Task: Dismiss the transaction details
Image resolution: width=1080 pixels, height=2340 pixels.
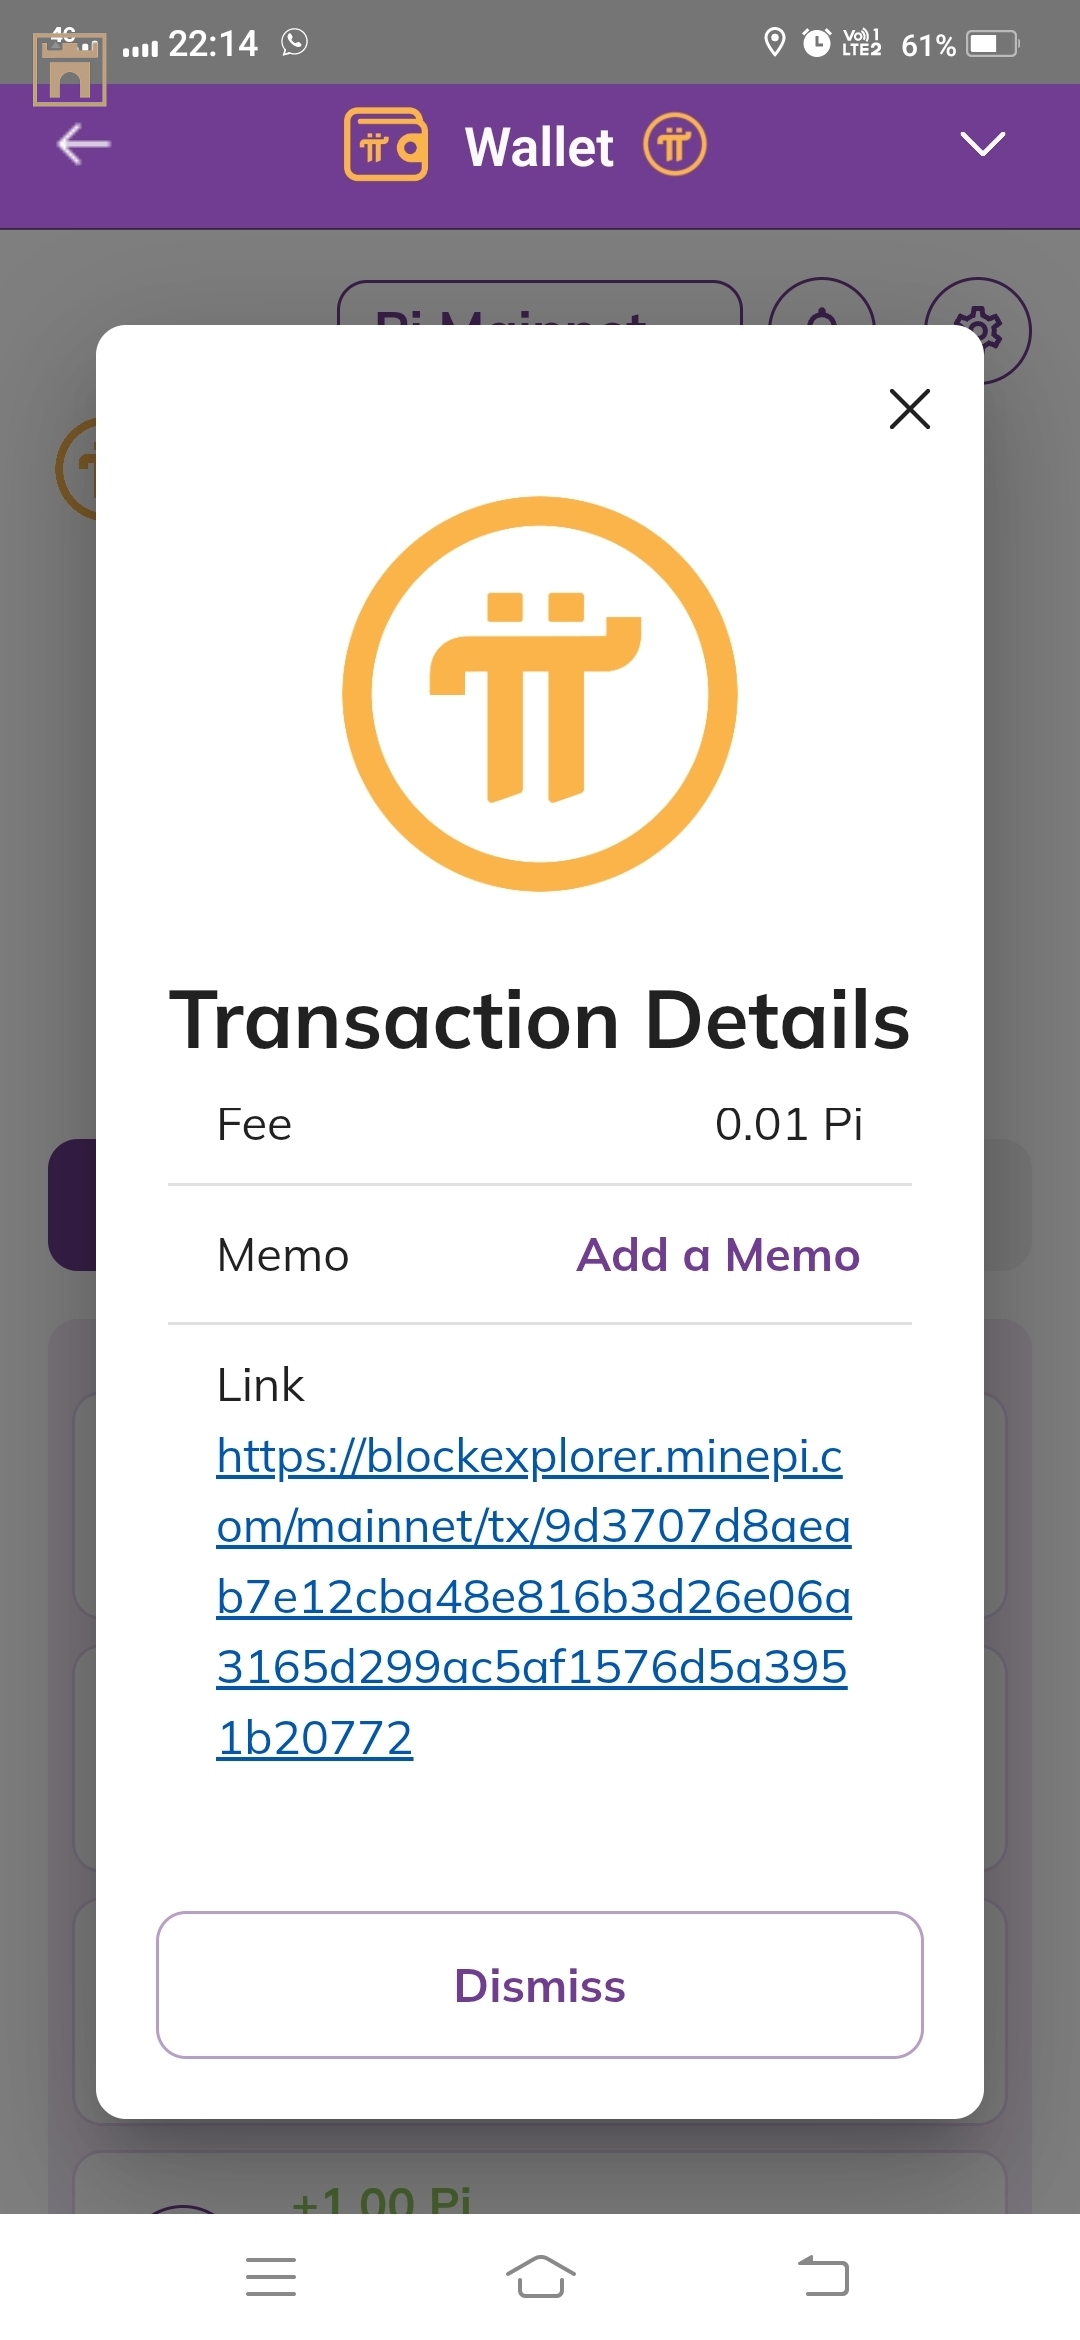Action: [x=540, y=1985]
